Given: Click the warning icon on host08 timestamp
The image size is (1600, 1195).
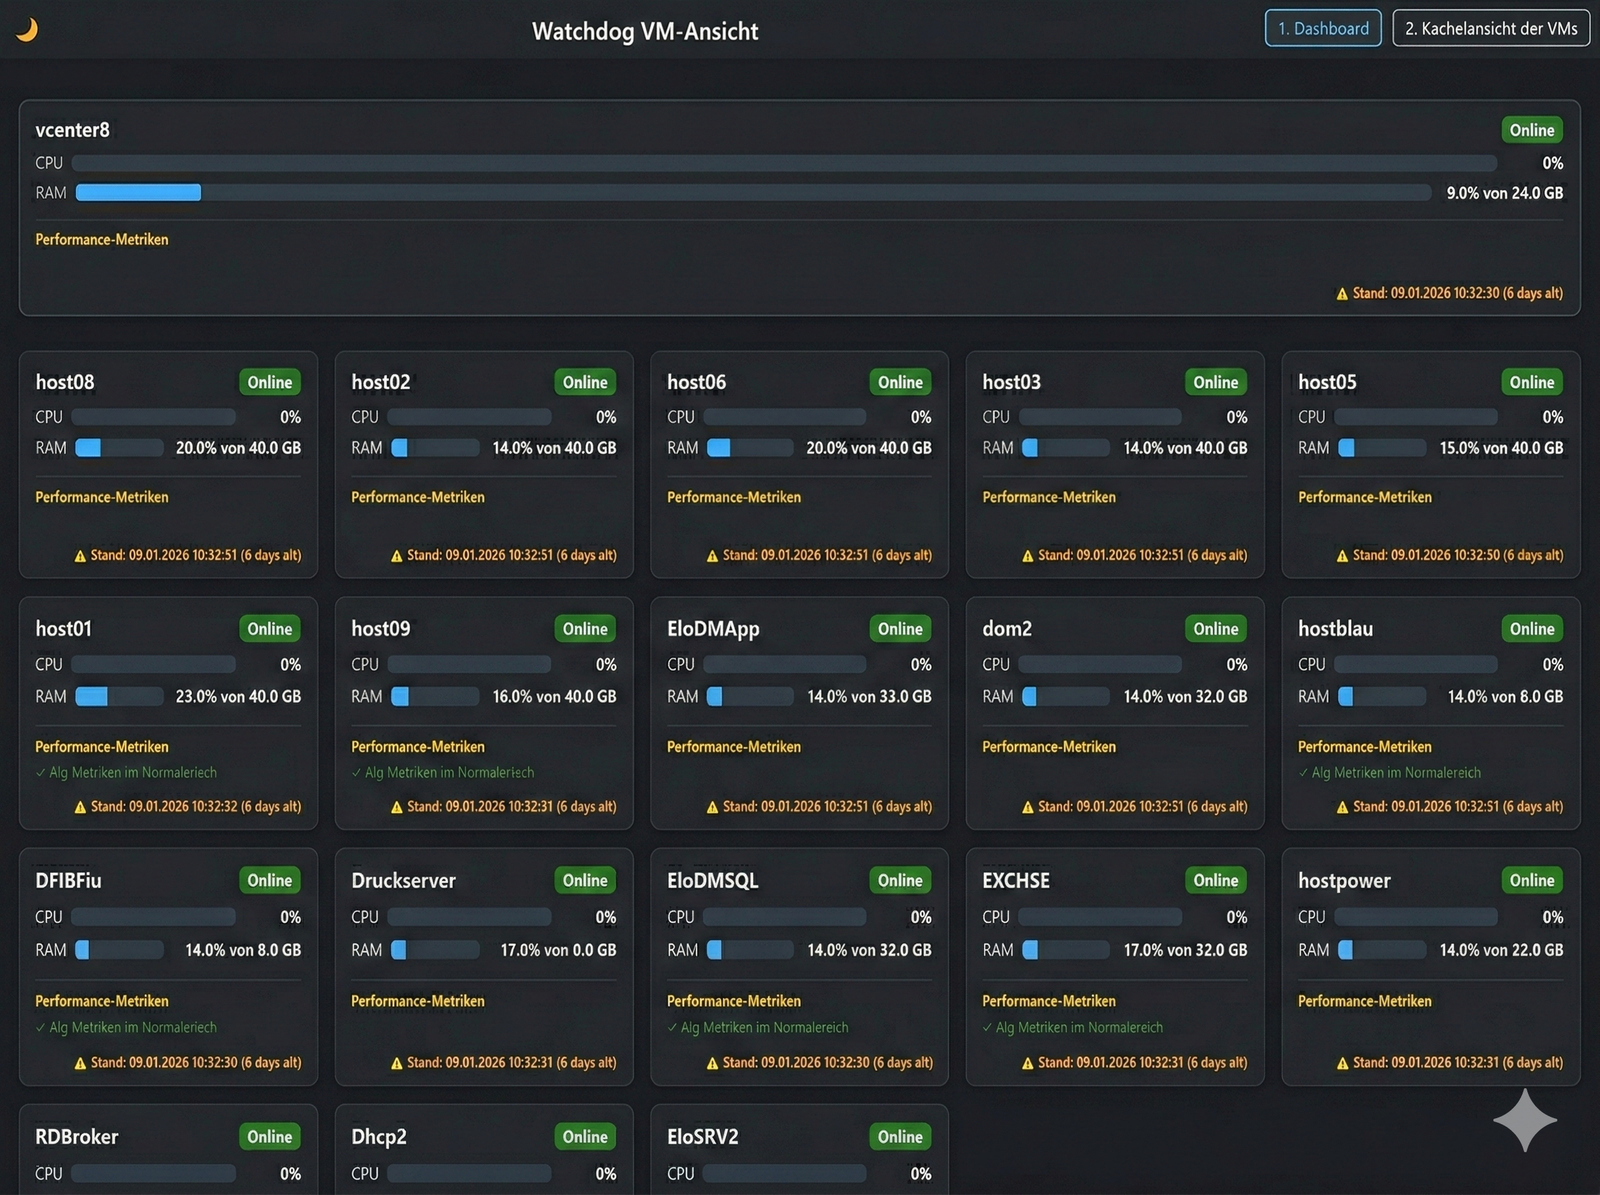Looking at the screenshot, I should point(80,556).
